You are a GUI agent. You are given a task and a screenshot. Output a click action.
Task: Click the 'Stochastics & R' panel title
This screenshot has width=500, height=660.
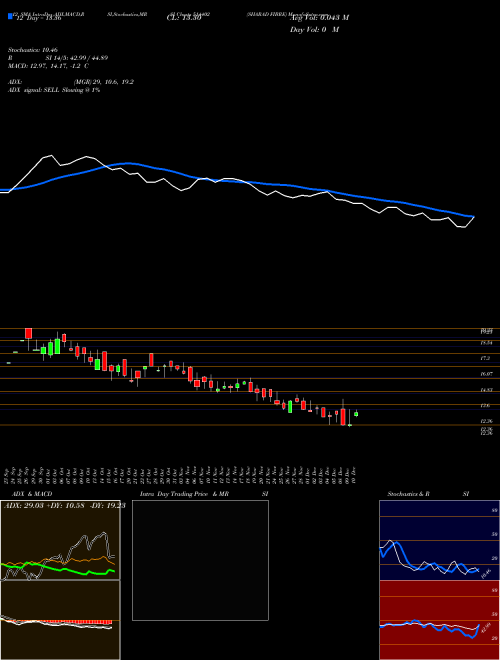(x=409, y=494)
